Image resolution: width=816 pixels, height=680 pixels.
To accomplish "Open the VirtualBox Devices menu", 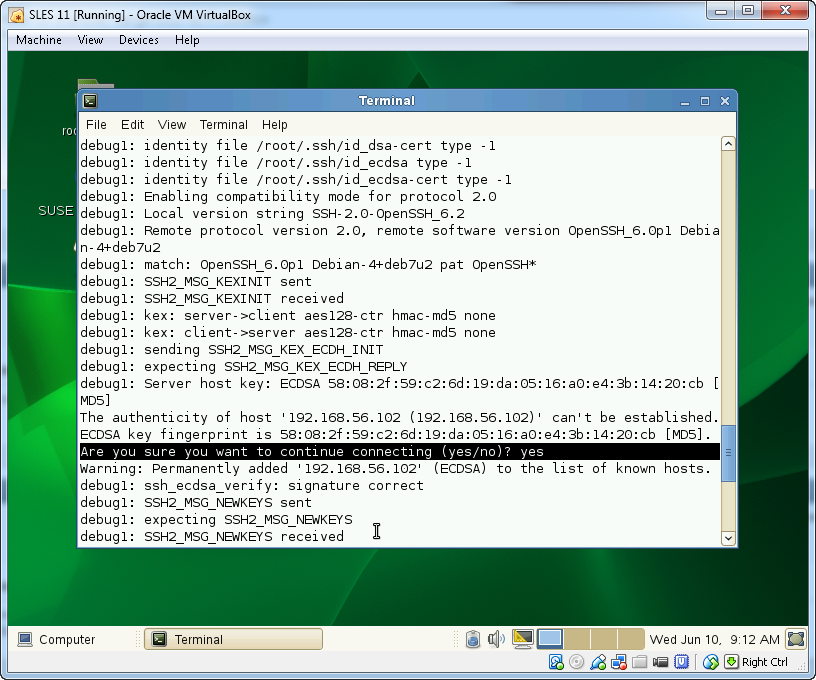I will tap(138, 40).
